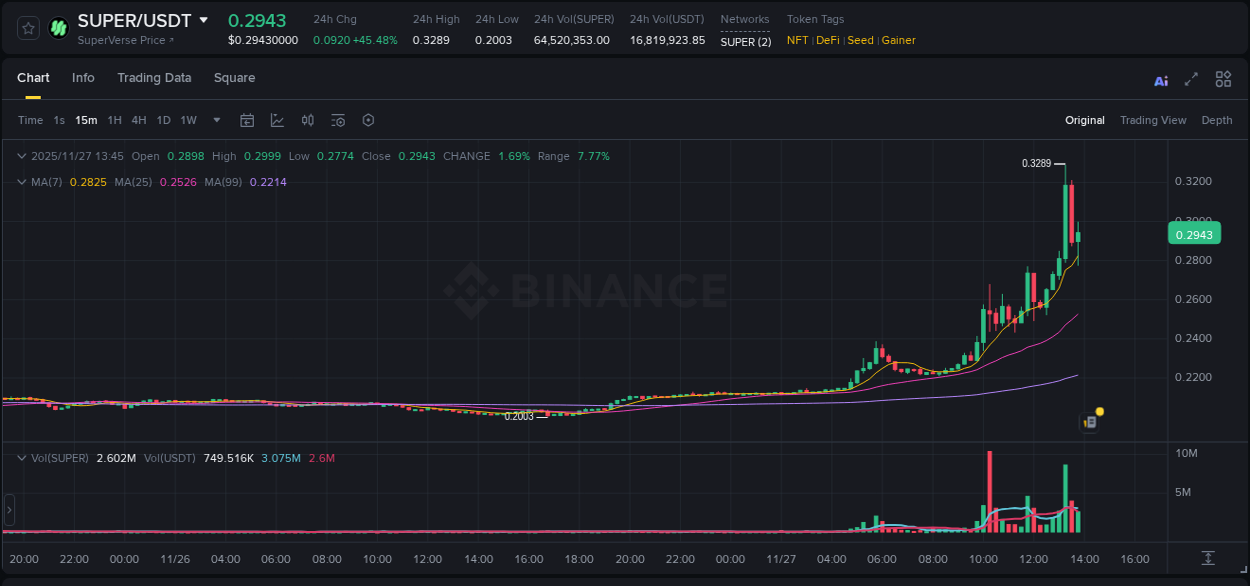The image size is (1250, 586).
Task: Click the Ai analysis icon
Action: click(1160, 79)
